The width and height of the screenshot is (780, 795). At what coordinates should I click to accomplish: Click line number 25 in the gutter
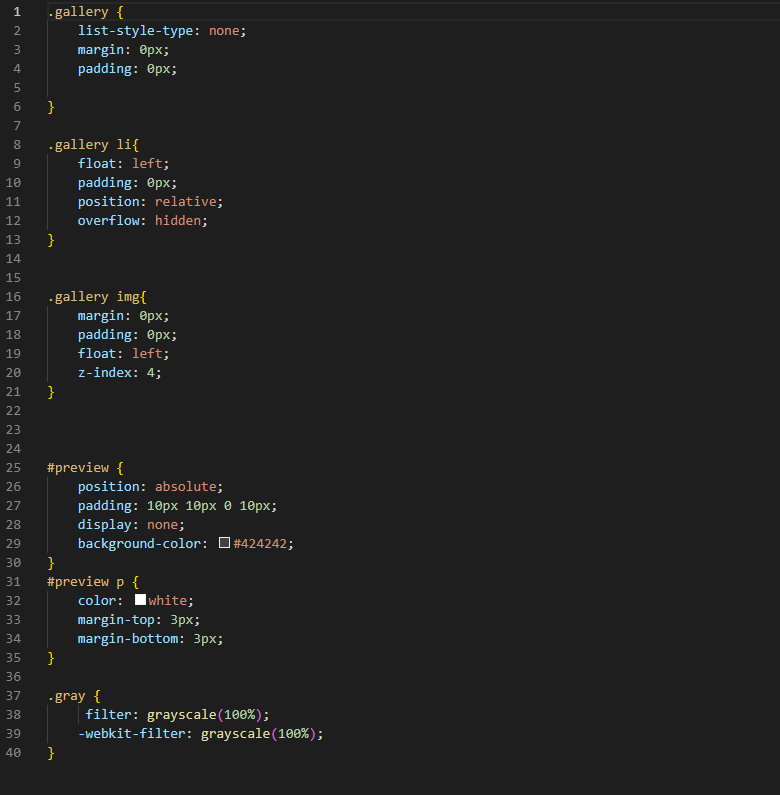tap(13, 467)
